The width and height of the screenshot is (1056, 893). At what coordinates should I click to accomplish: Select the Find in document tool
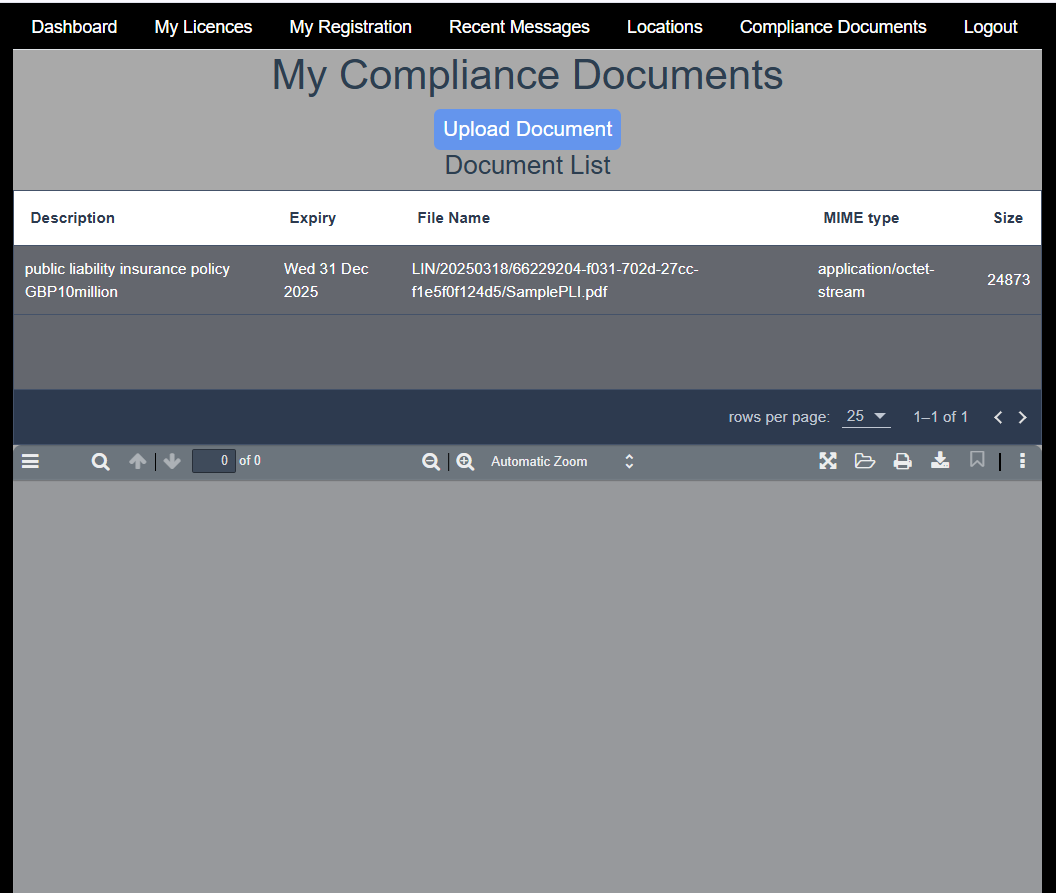(x=100, y=461)
